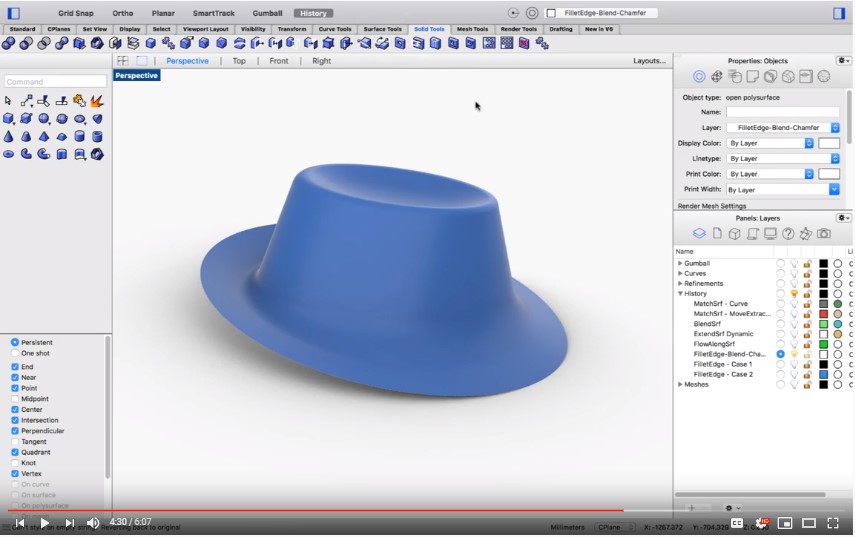Click the blue color swatch of FilletEdge - Case 2
Image resolution: width=855 pixels, height=537 pixels.
823,375
